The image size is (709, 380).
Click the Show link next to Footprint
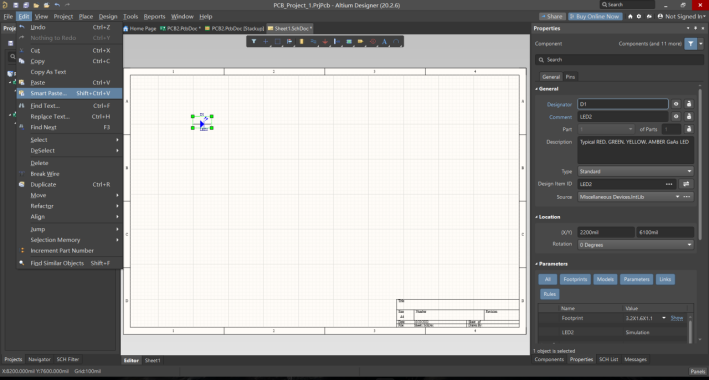coord(676,318)
